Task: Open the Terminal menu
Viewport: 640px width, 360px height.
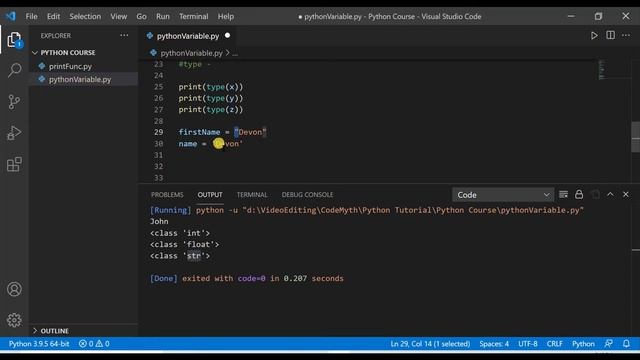Action: [193, 16]
